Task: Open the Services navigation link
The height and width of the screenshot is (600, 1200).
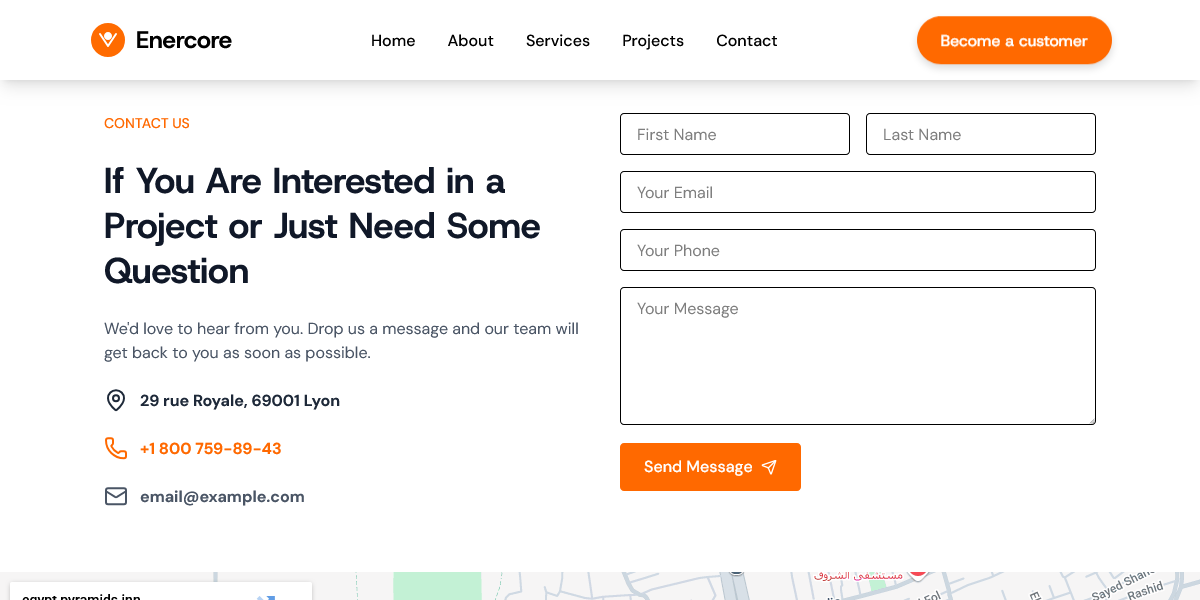Action: tap(557, 41)
